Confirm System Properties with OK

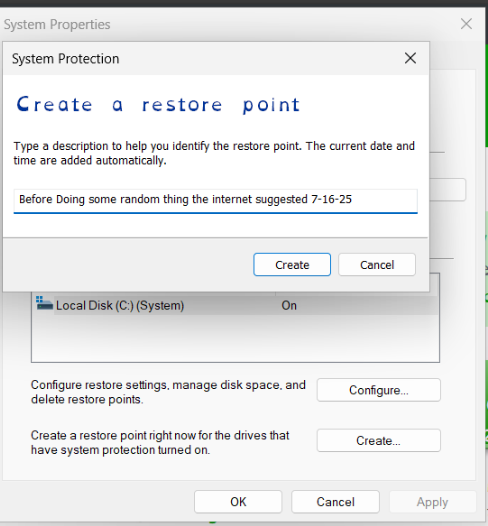(238, 502)
